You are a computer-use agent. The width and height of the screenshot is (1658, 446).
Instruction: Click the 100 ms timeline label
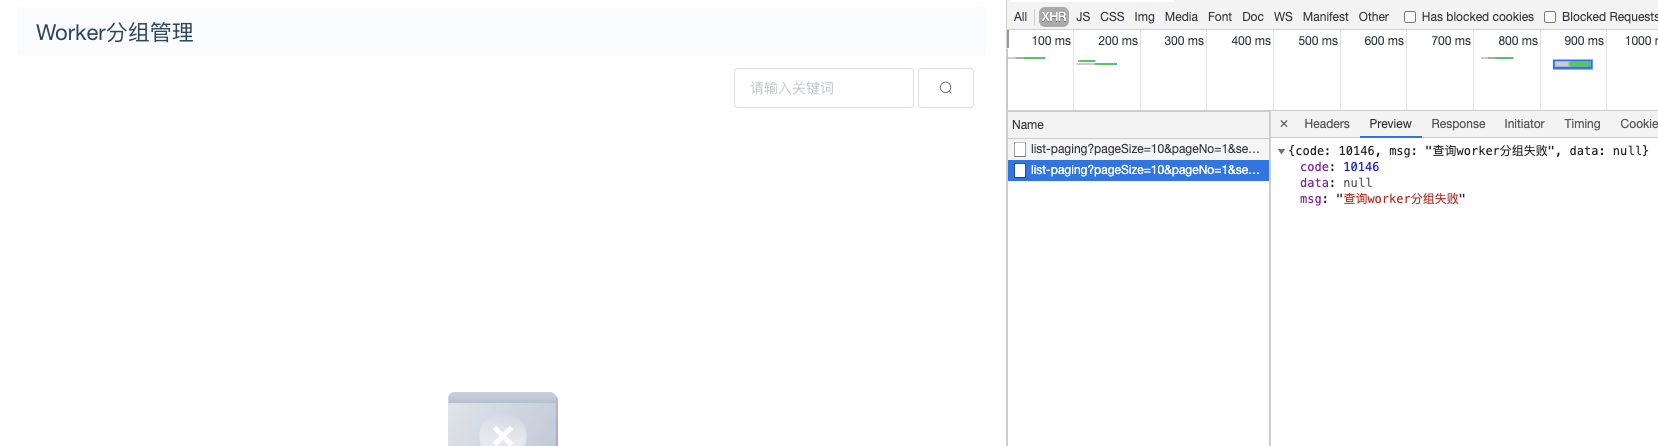click(1051, 41)
